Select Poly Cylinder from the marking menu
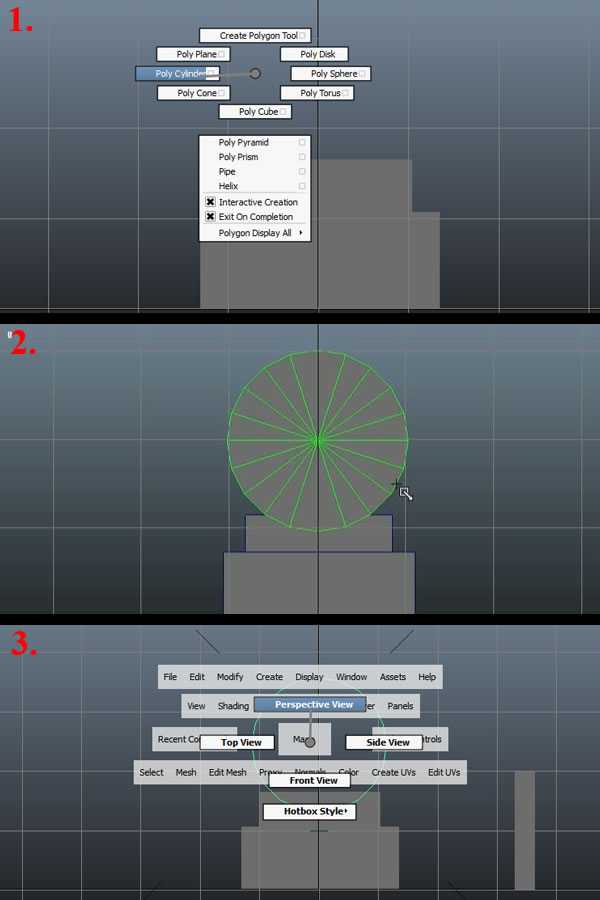 pyautogui.click(x=177, y=74)
